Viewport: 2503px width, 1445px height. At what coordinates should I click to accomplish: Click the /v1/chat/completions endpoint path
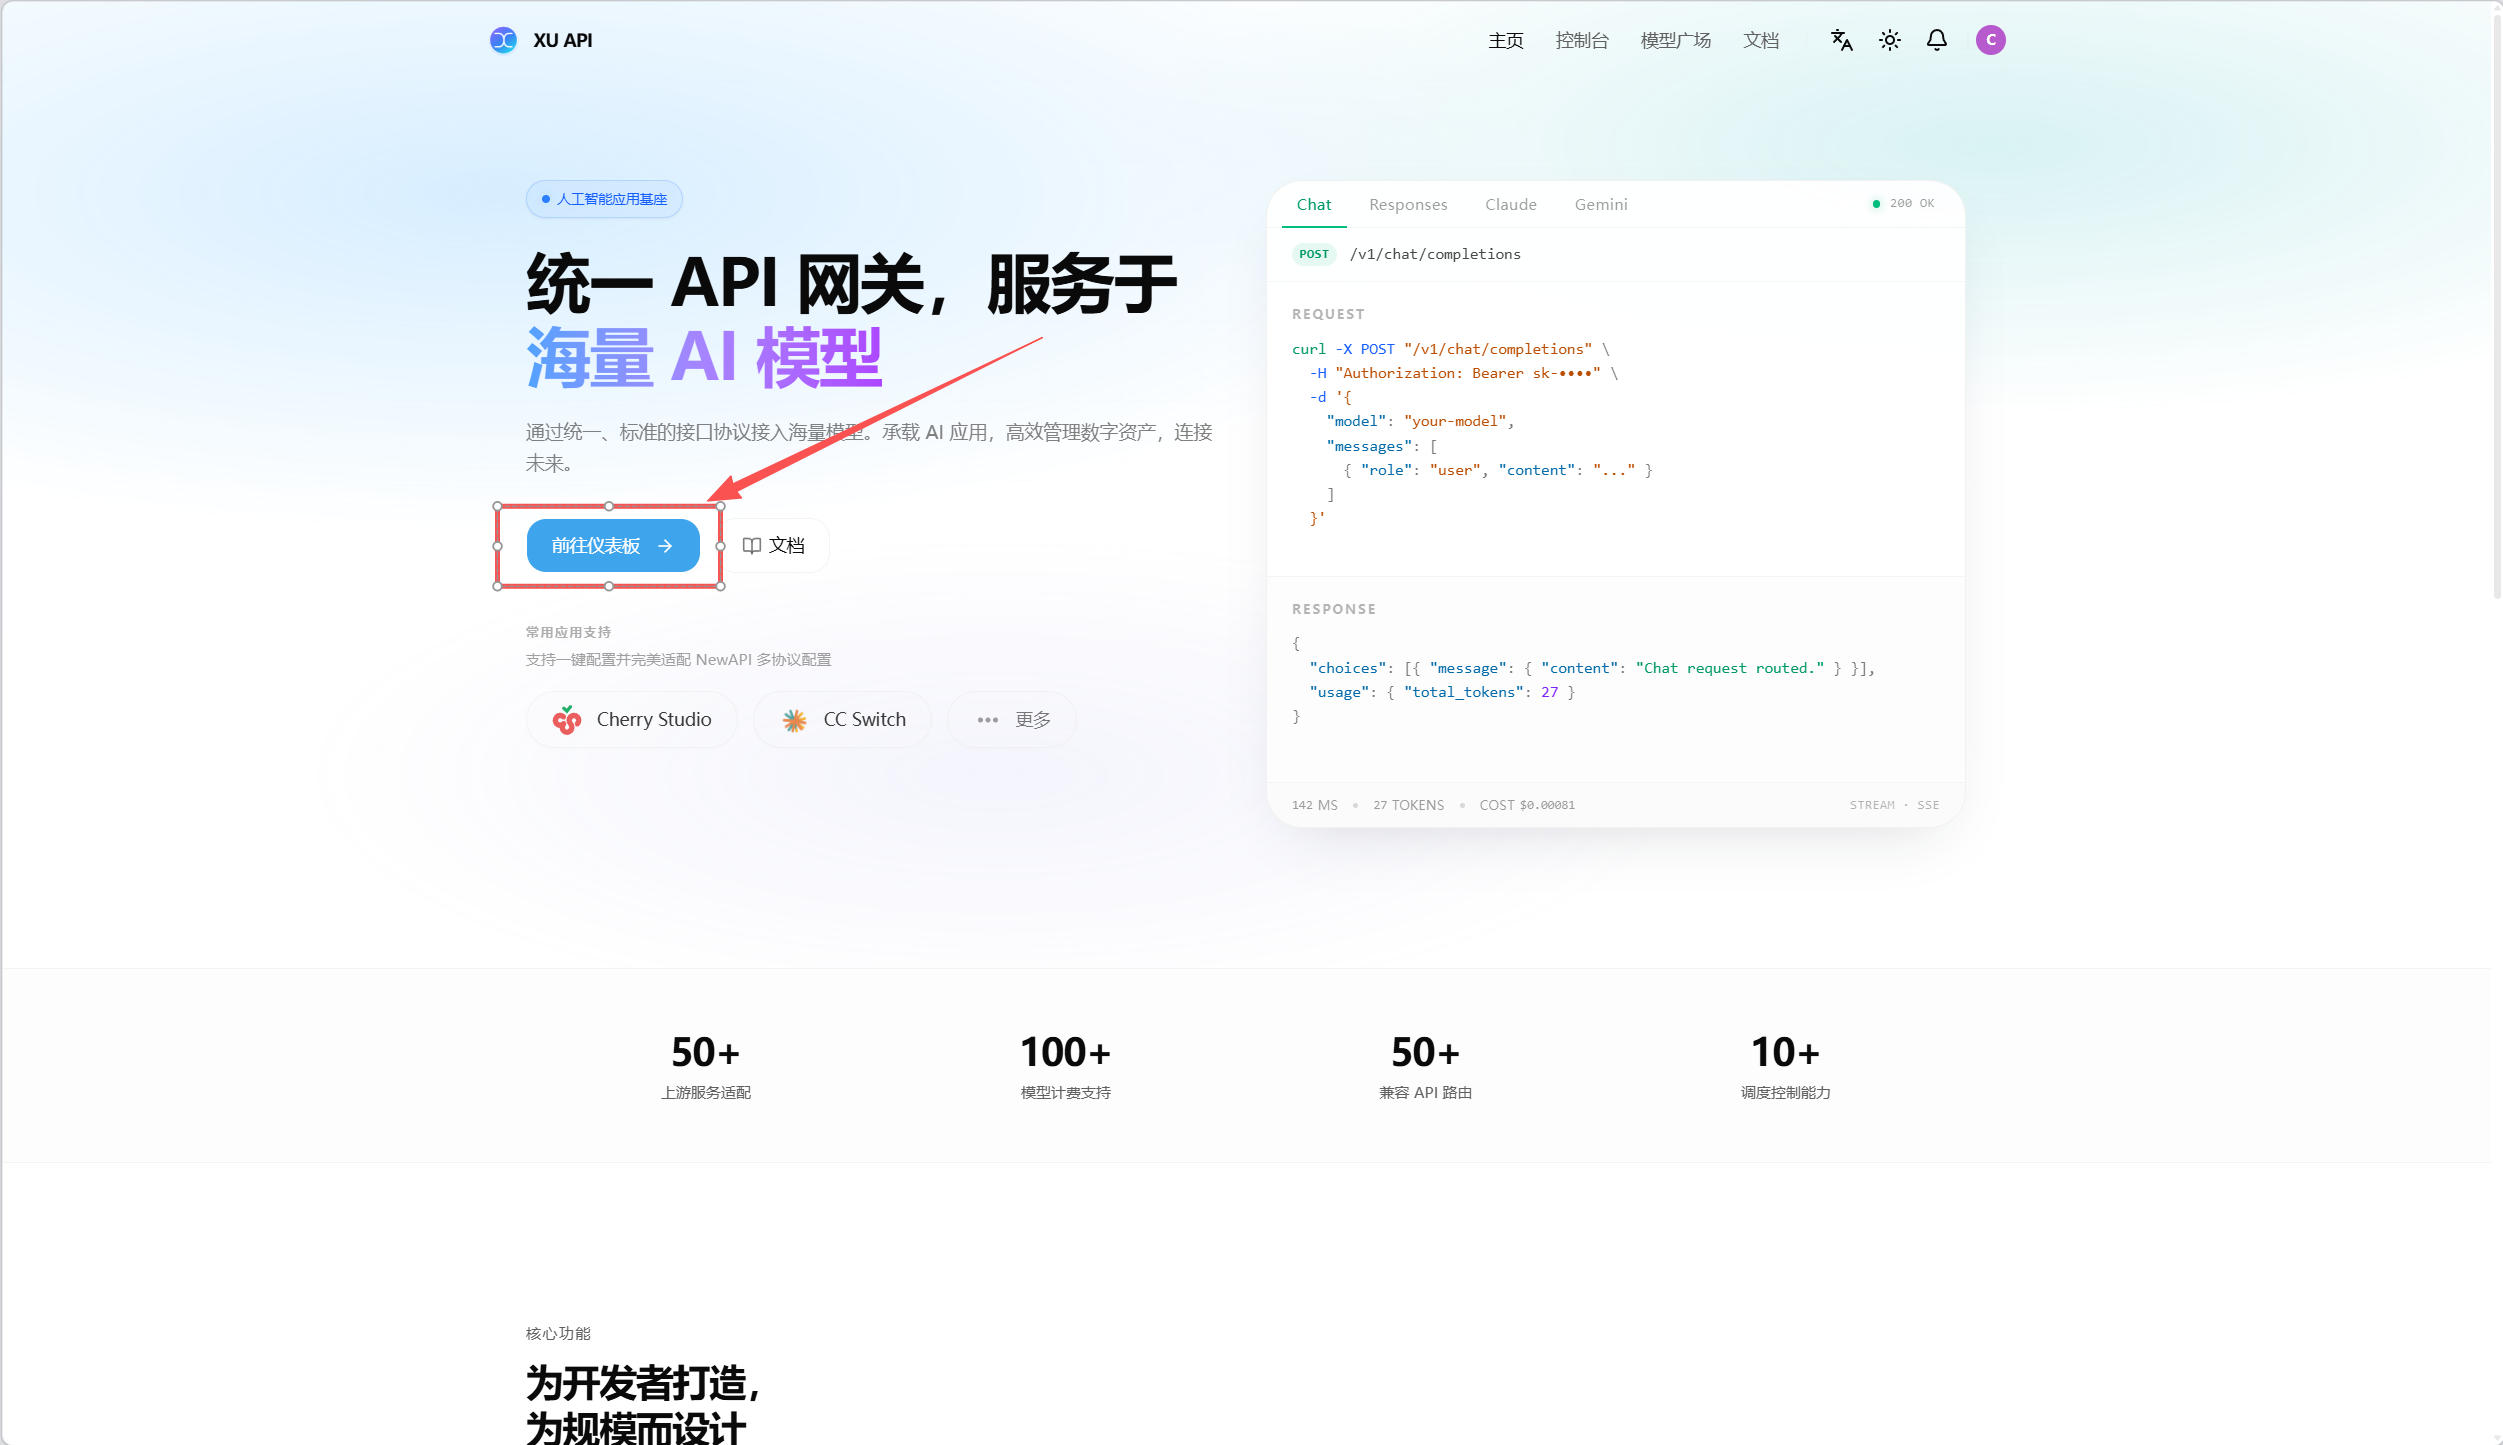(1434, 254)
